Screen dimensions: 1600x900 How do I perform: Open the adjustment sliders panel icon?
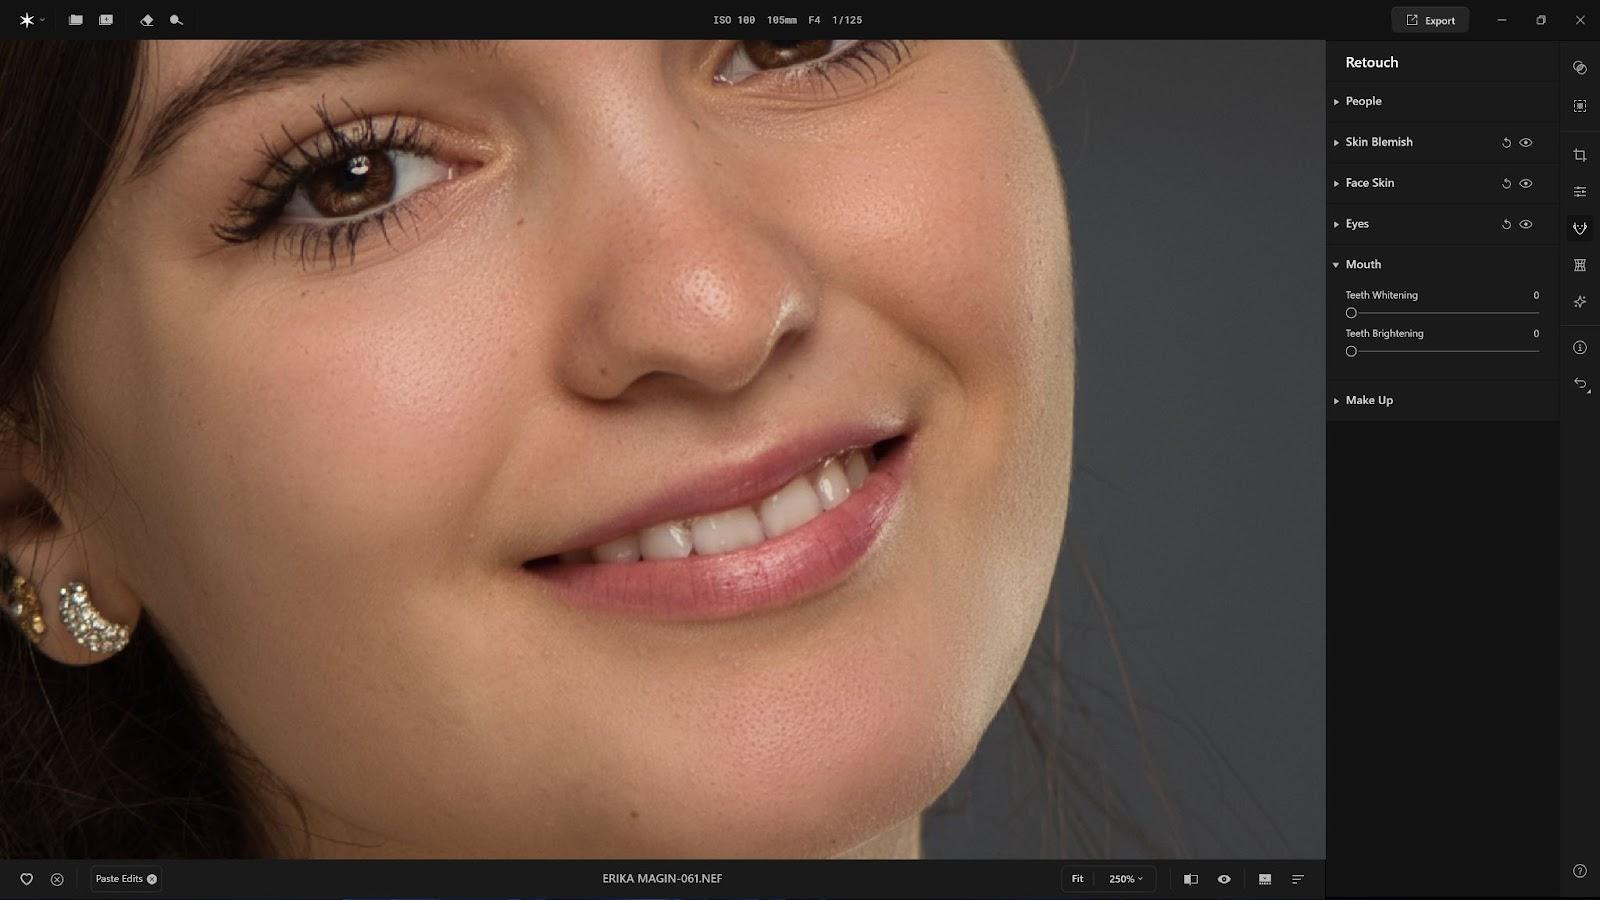point(1580,192)
